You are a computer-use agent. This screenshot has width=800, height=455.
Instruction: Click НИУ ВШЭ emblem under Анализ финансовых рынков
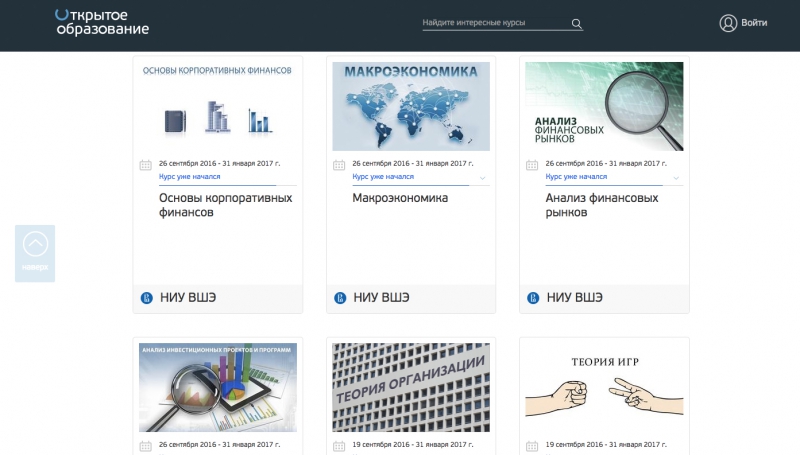pos(532,298)
